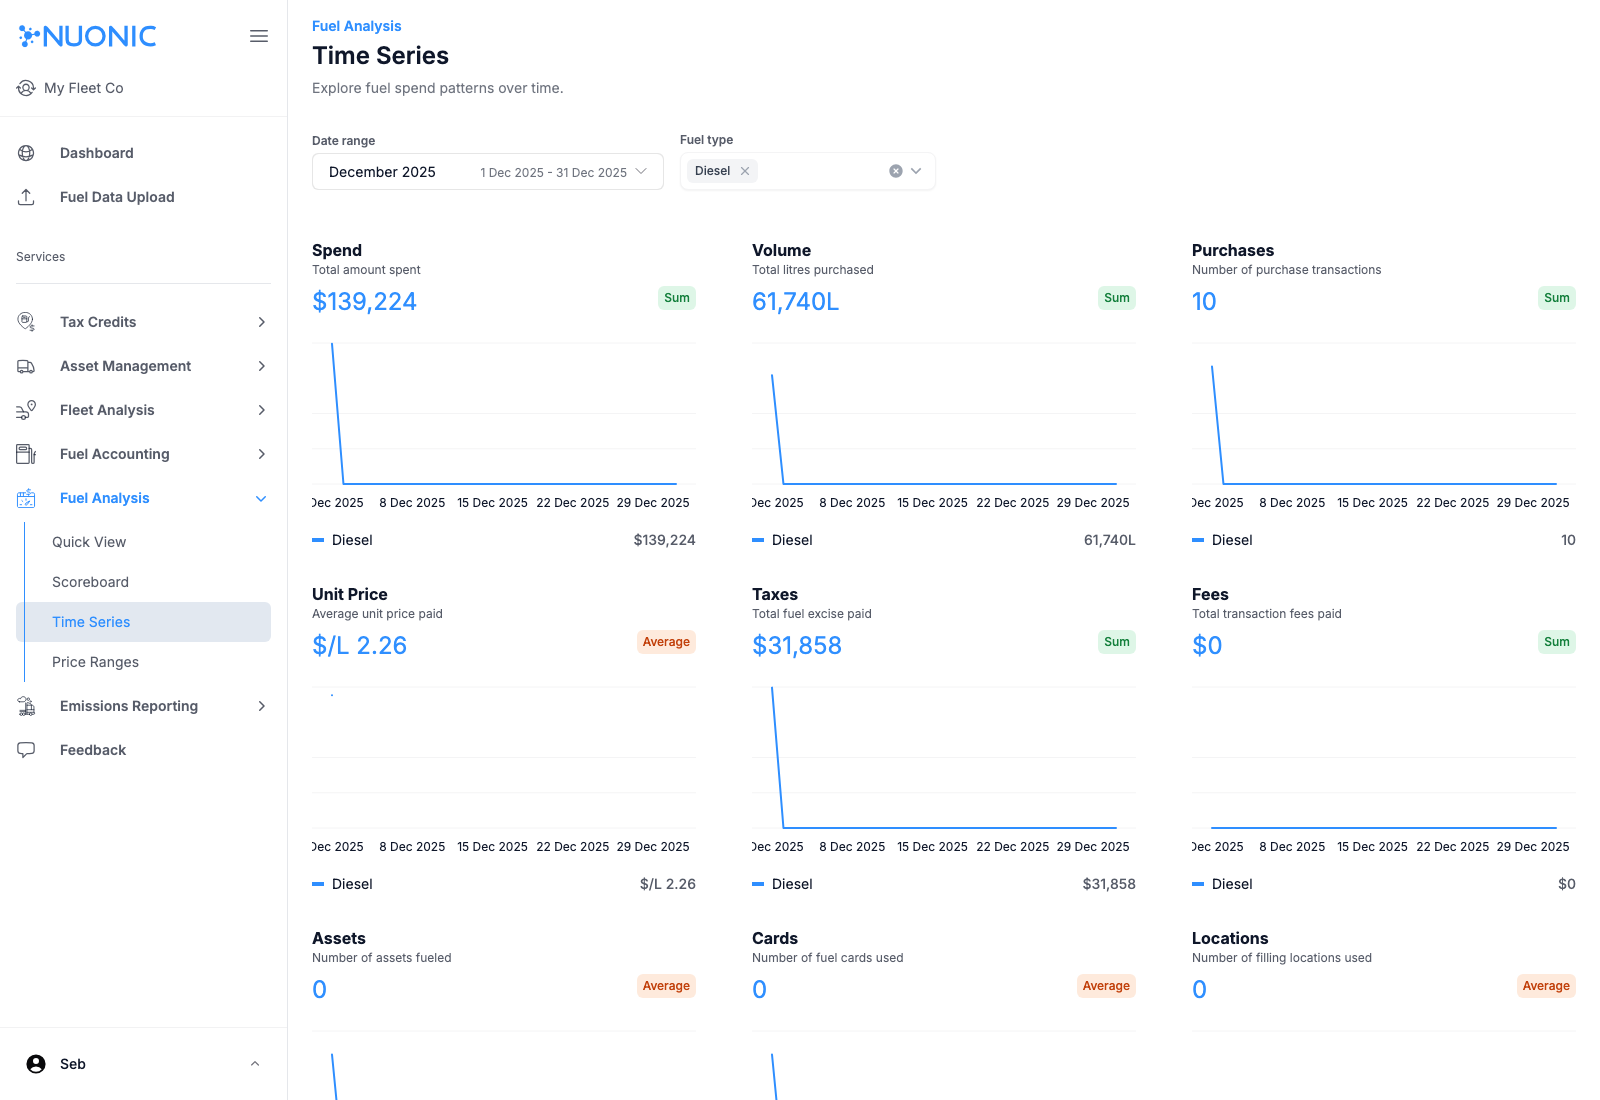Click the hamburger menu icon to collapse sidebar
Screen dimensions: 1600x1100
259,36
